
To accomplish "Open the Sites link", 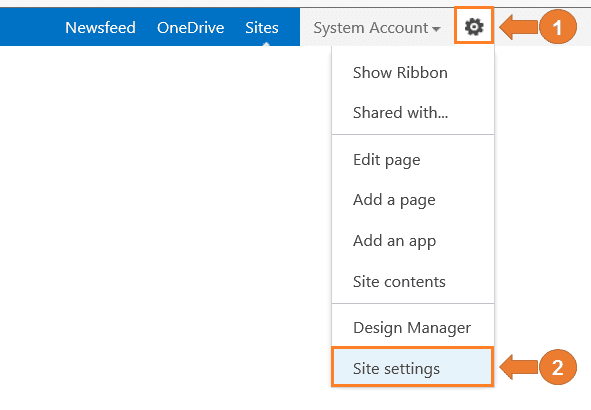I will tap(262, 28).
